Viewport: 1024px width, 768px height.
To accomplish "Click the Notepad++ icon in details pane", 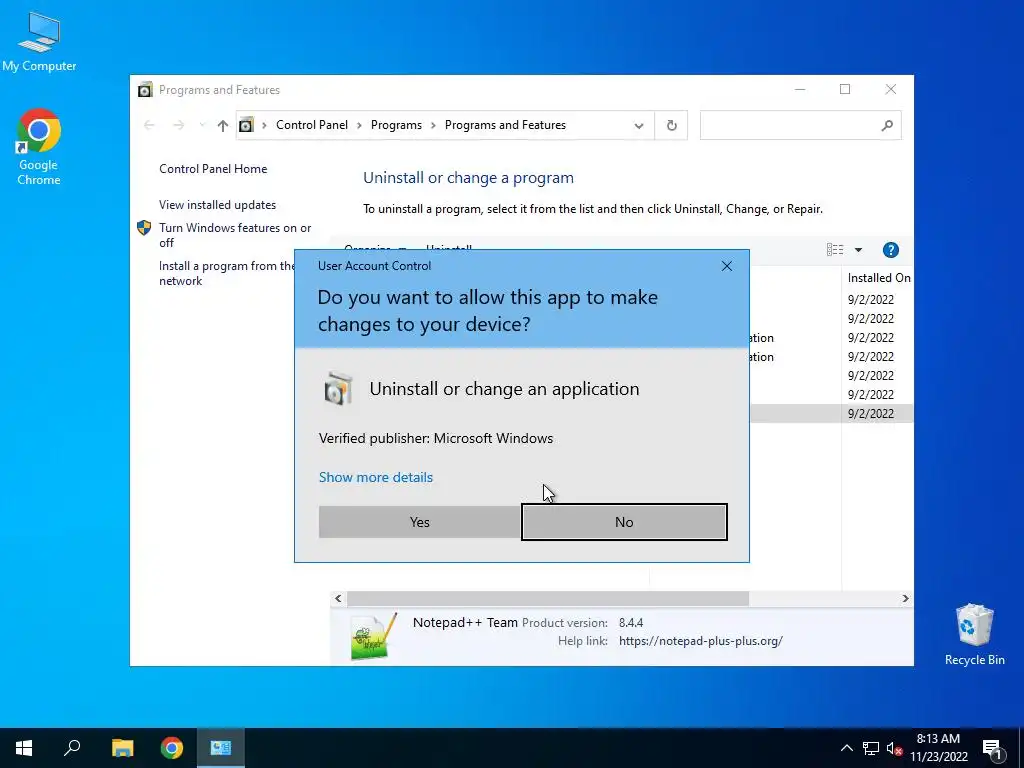I will click(x=374, y=637).
